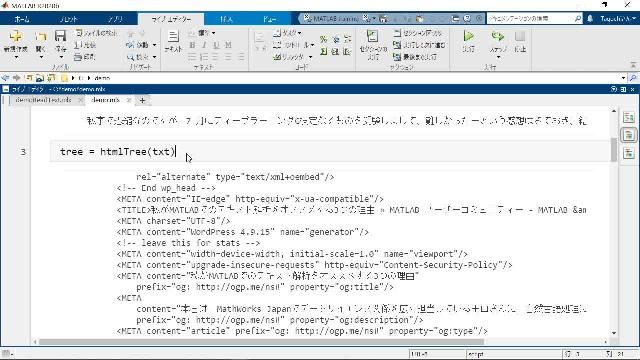The image size is (640, 360).
Task: Click the Print (印刷) button
Action: 85,57
